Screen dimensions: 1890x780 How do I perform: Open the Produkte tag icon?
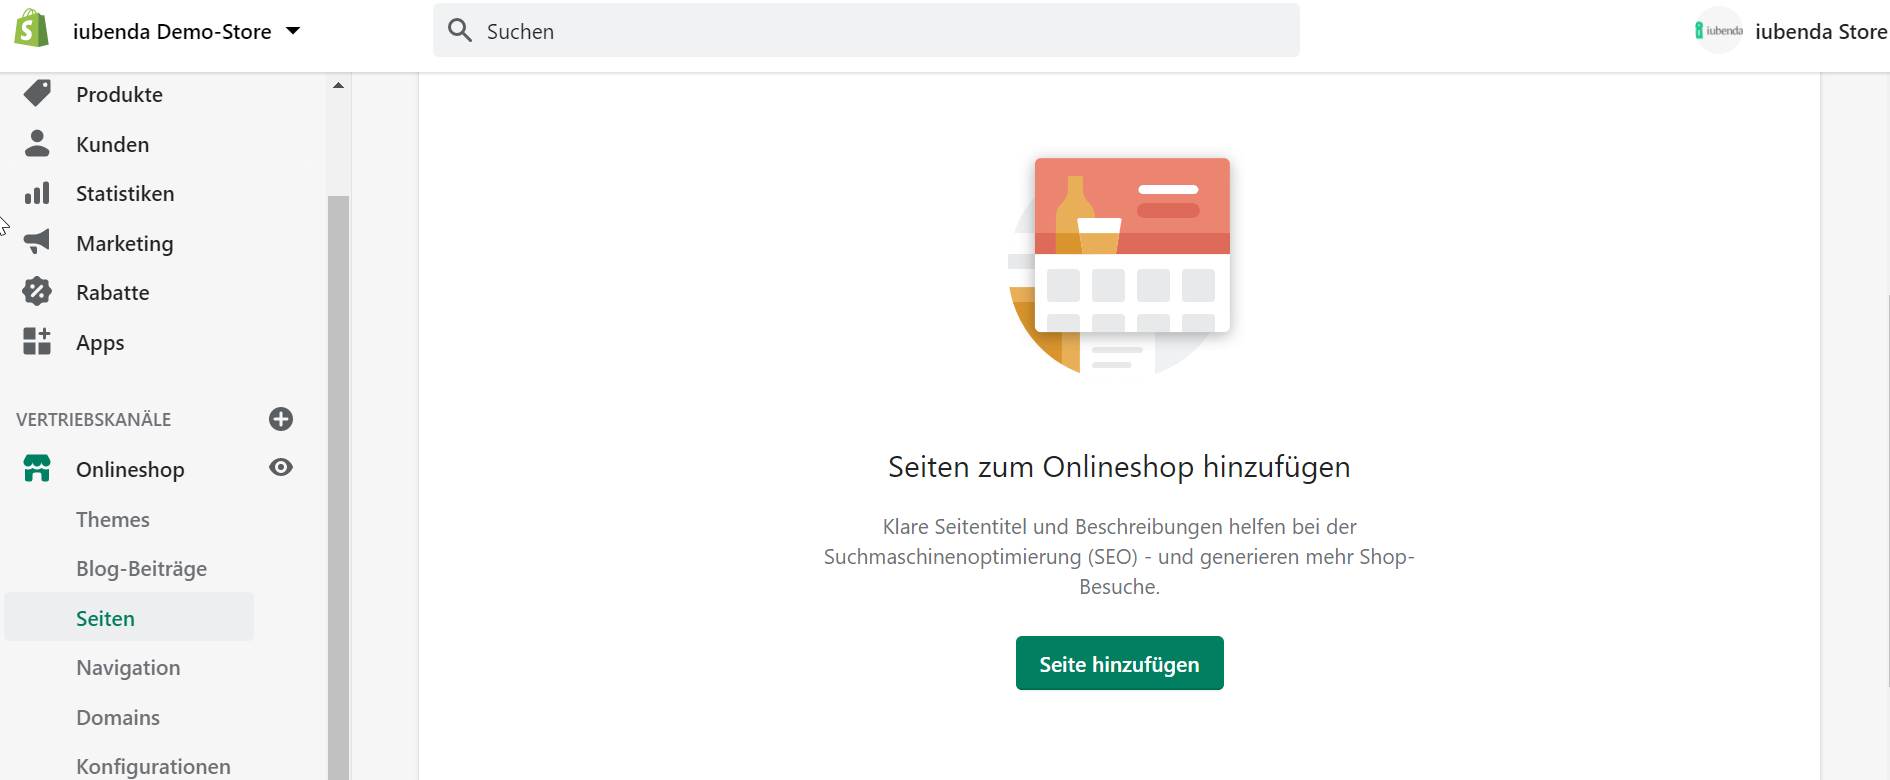coord(37,94)
